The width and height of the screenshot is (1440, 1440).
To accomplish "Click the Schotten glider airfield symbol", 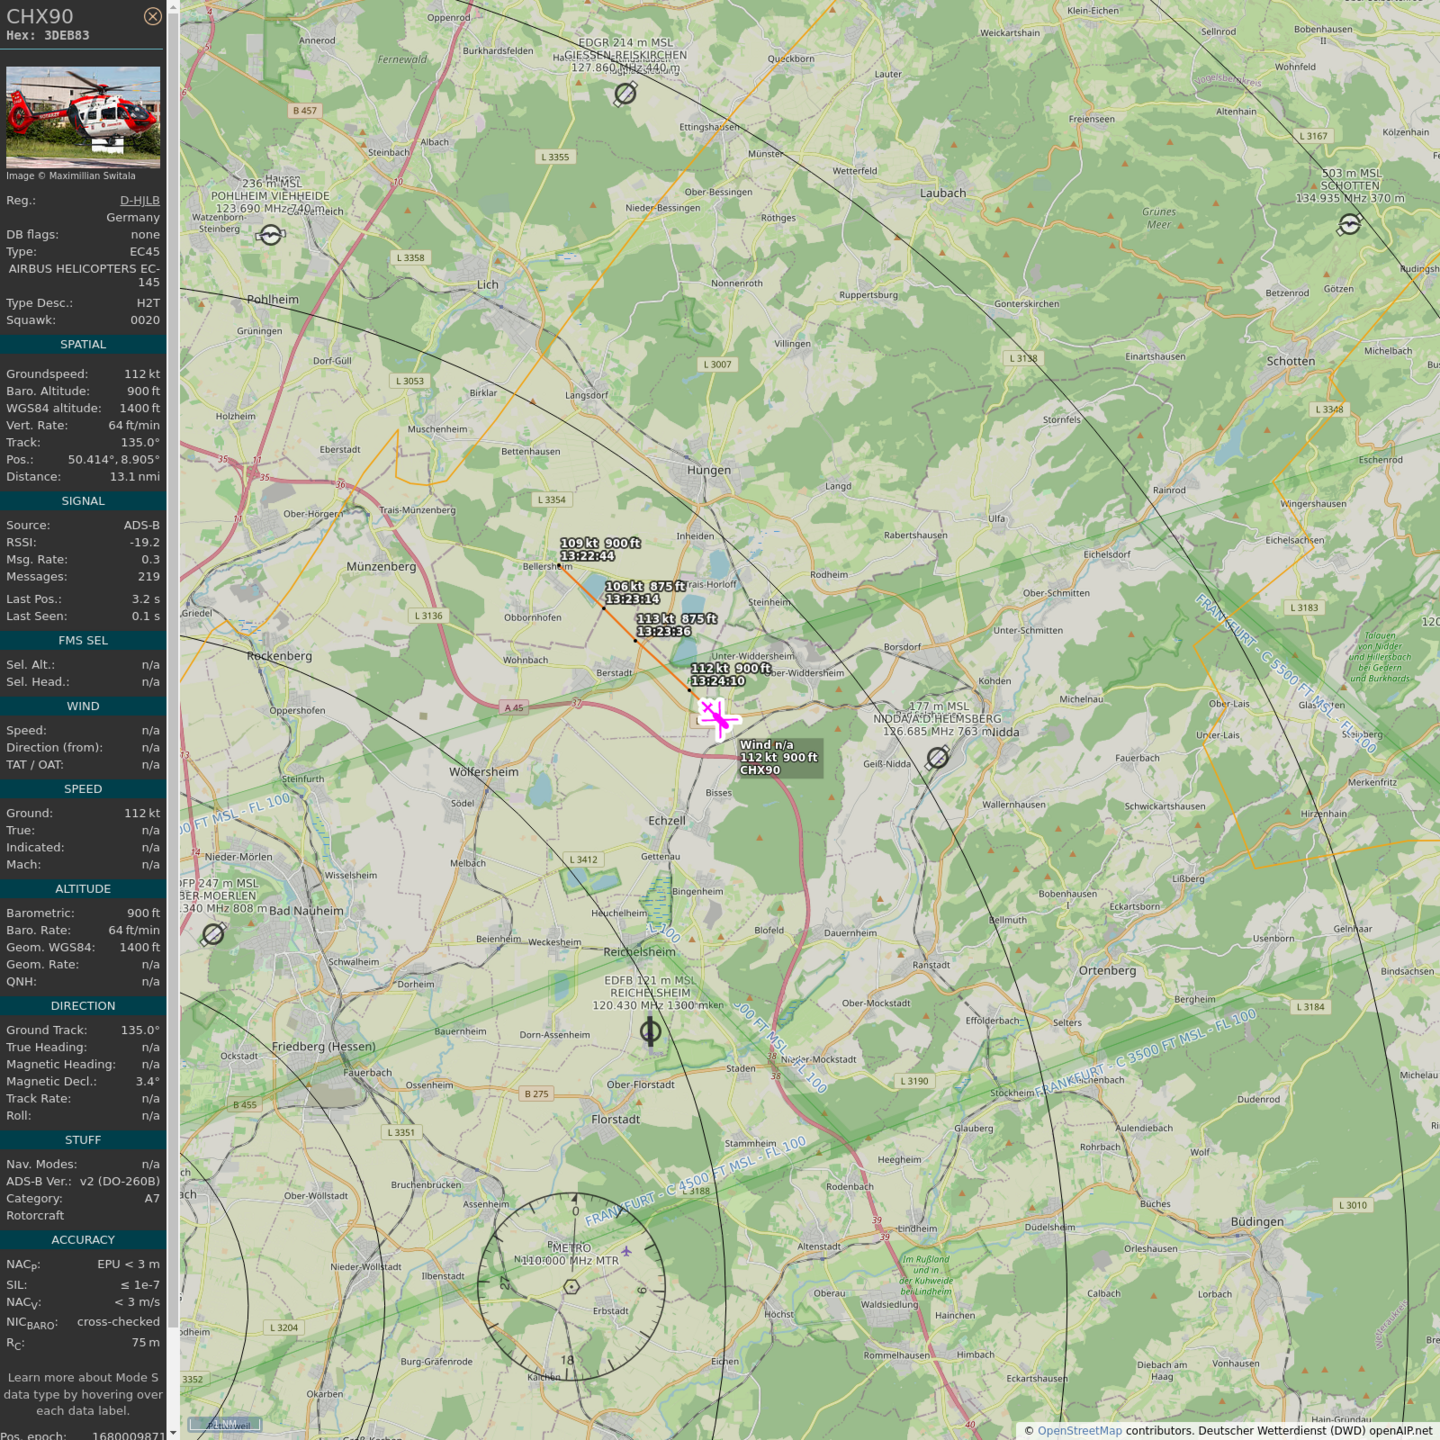I will 1349,224.
